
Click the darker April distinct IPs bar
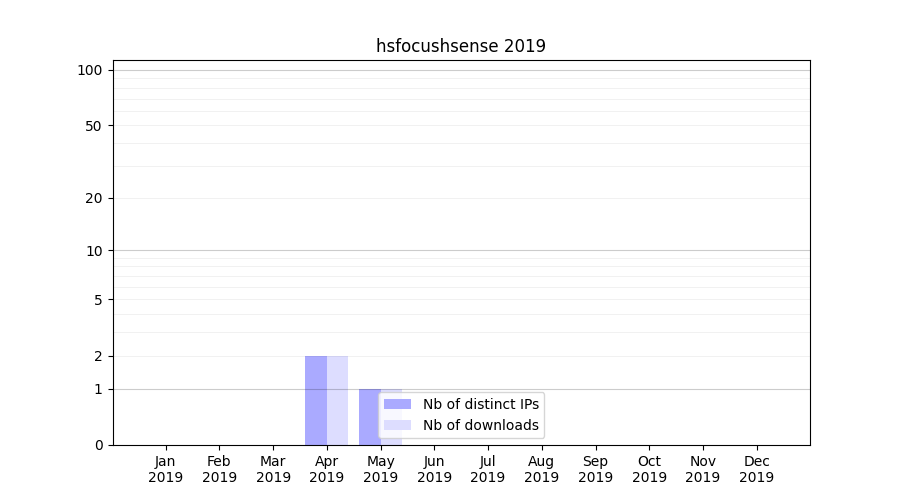316,400
